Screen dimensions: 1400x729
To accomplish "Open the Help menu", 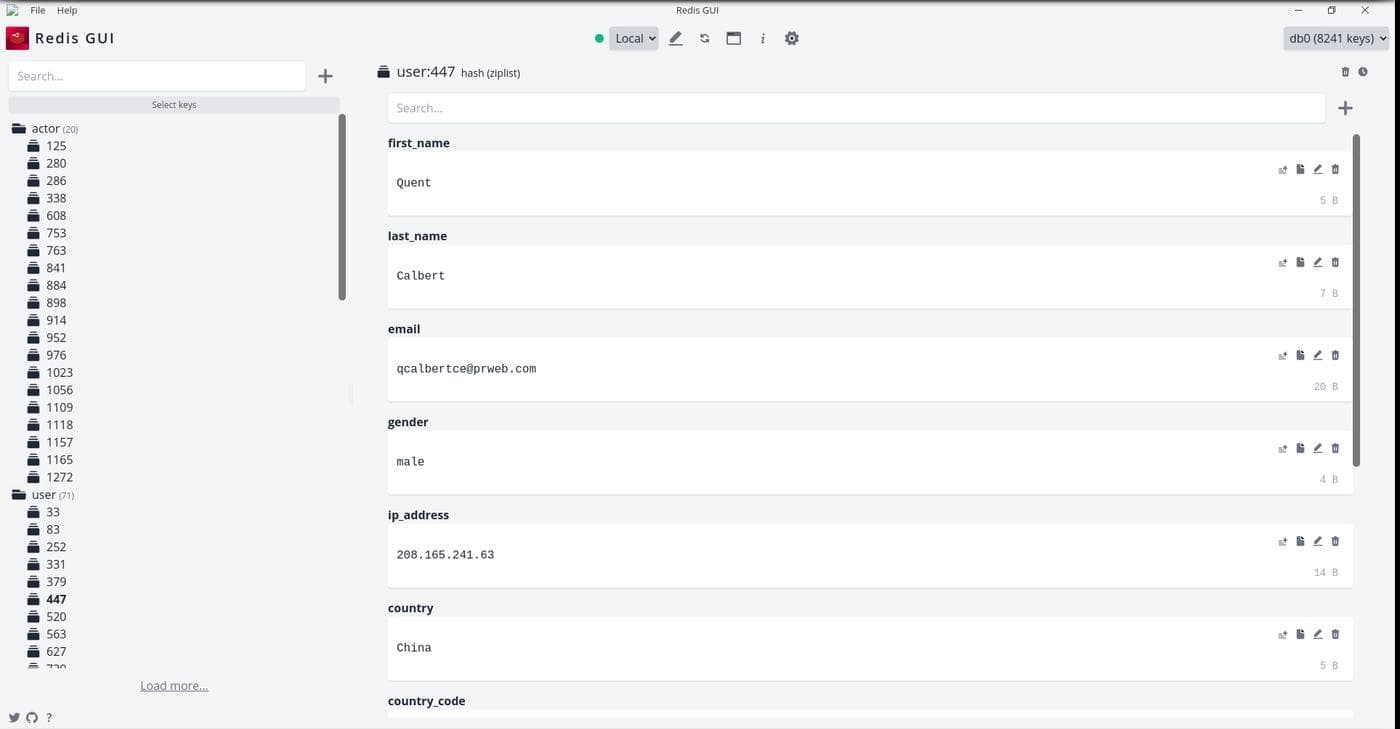I will [x=67, y=10].
